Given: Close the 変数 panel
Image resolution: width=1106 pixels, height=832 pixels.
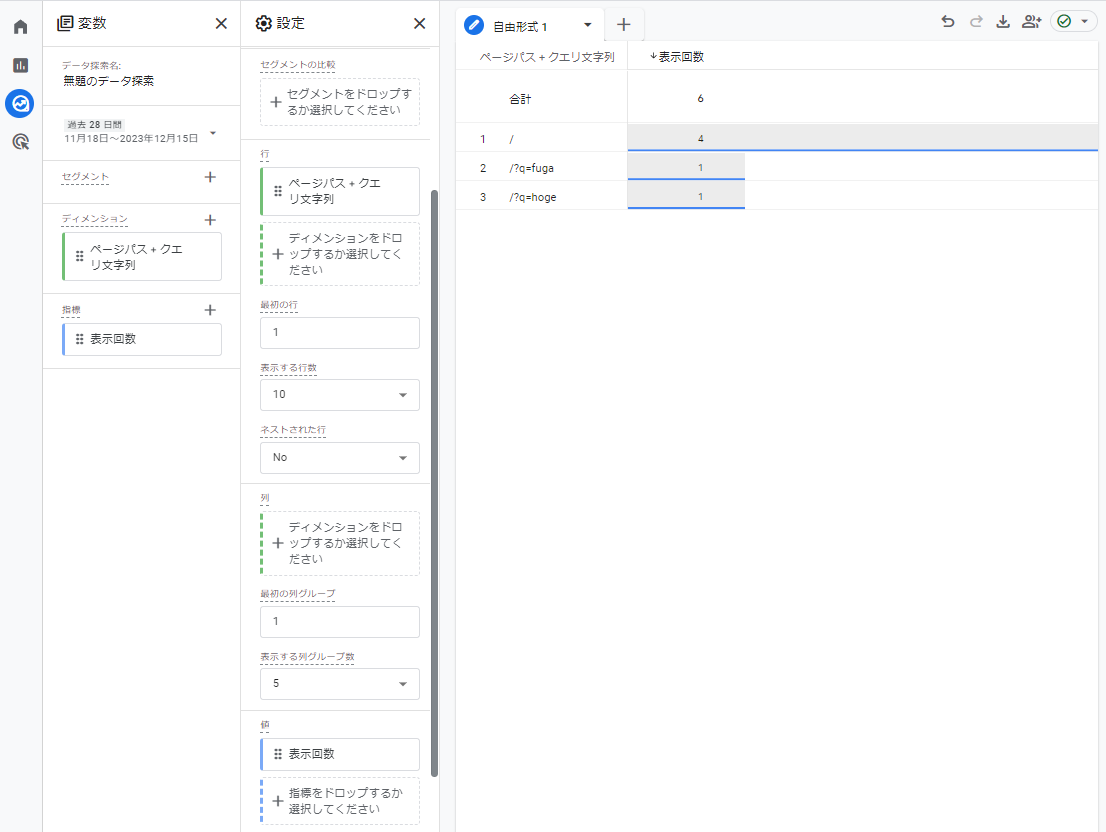Looking at the screenshot, I should [x=221, y=23].
